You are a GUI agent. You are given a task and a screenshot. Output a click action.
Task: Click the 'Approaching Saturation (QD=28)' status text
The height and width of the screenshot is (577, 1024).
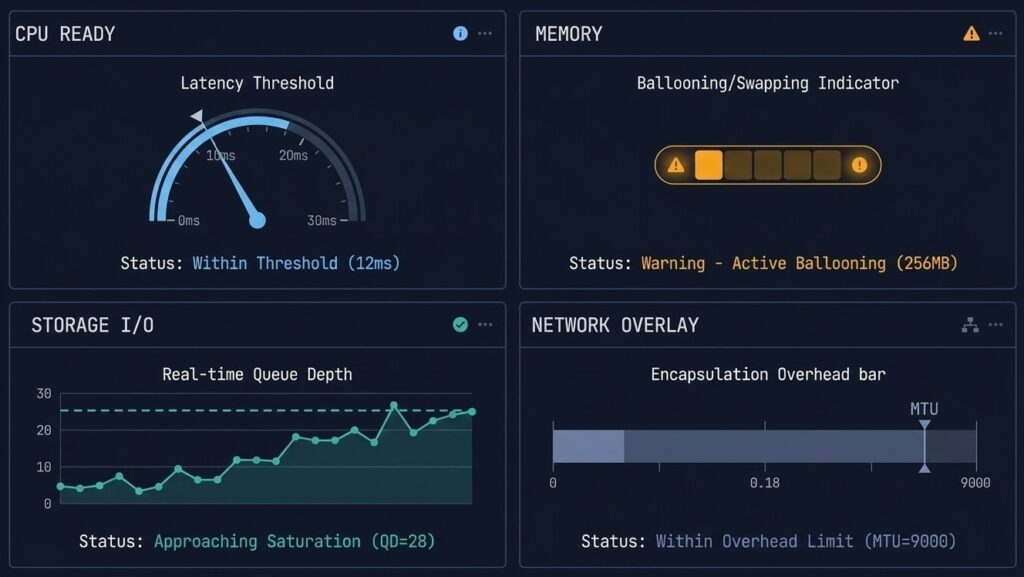click(295, 541)
